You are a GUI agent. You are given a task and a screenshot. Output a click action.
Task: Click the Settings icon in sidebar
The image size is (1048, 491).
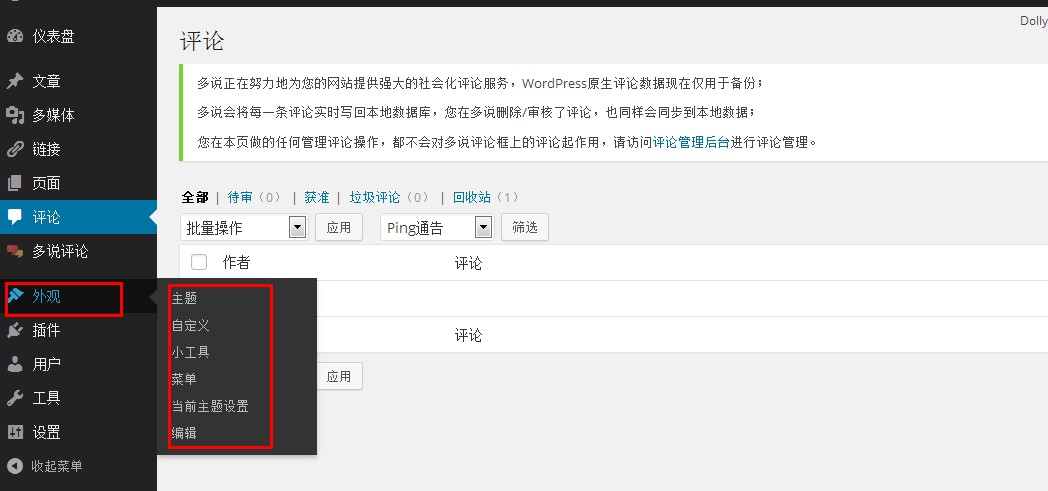[x=15, y=432]
